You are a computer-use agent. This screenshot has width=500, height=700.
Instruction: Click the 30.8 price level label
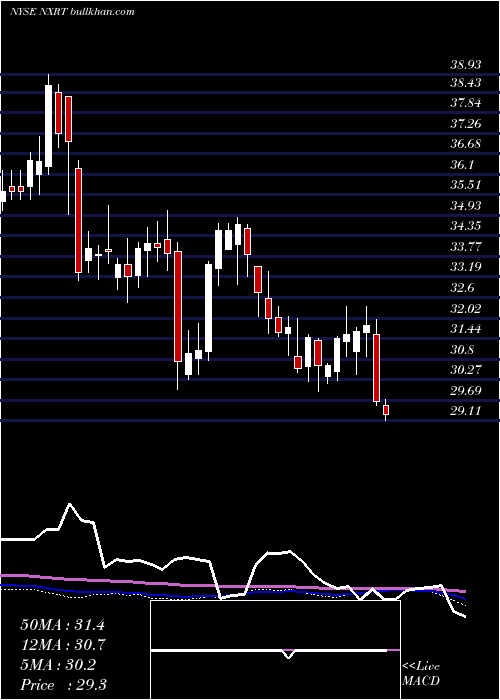(x=462, y=350)
